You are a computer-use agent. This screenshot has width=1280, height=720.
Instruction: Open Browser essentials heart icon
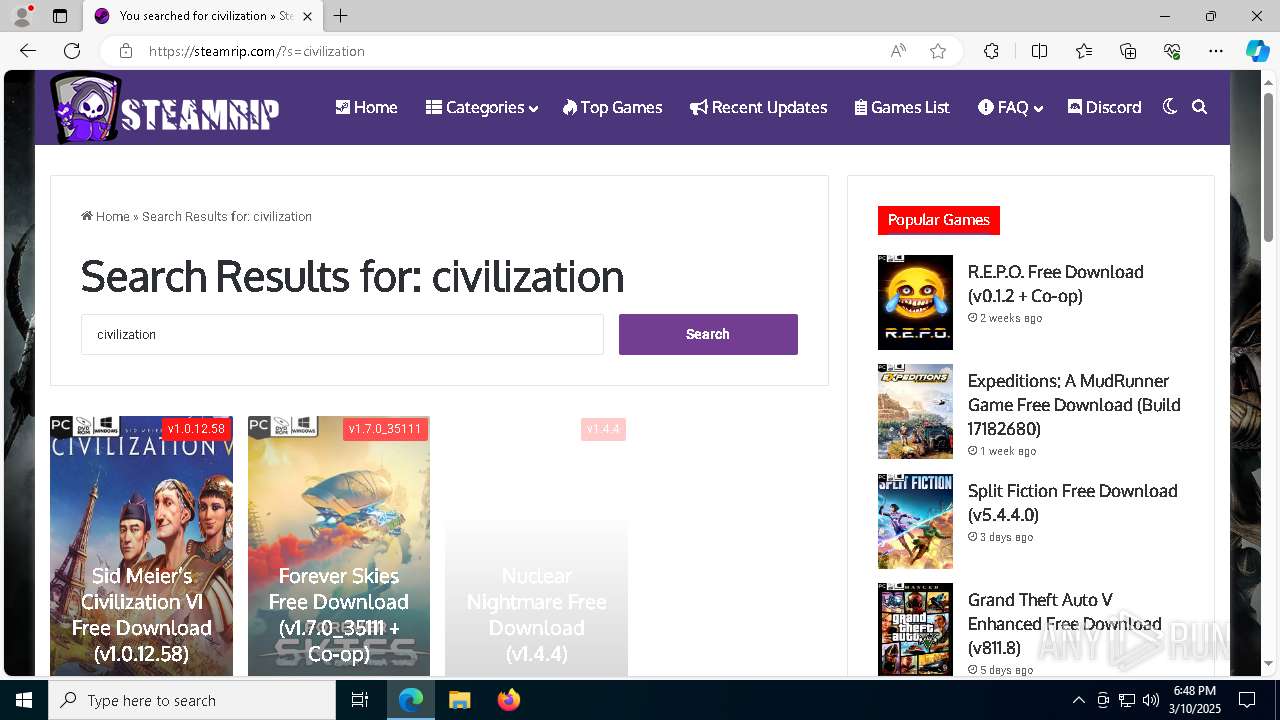point(1172,51)
